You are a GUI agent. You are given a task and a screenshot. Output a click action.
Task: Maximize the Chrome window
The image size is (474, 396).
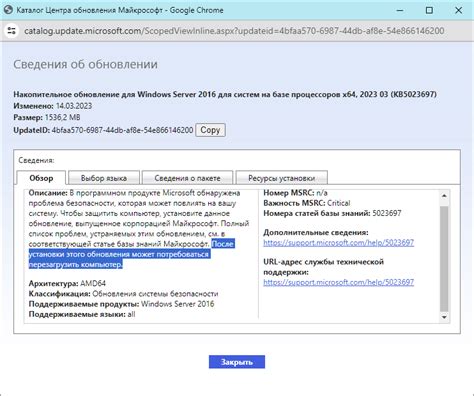(429, 10)
